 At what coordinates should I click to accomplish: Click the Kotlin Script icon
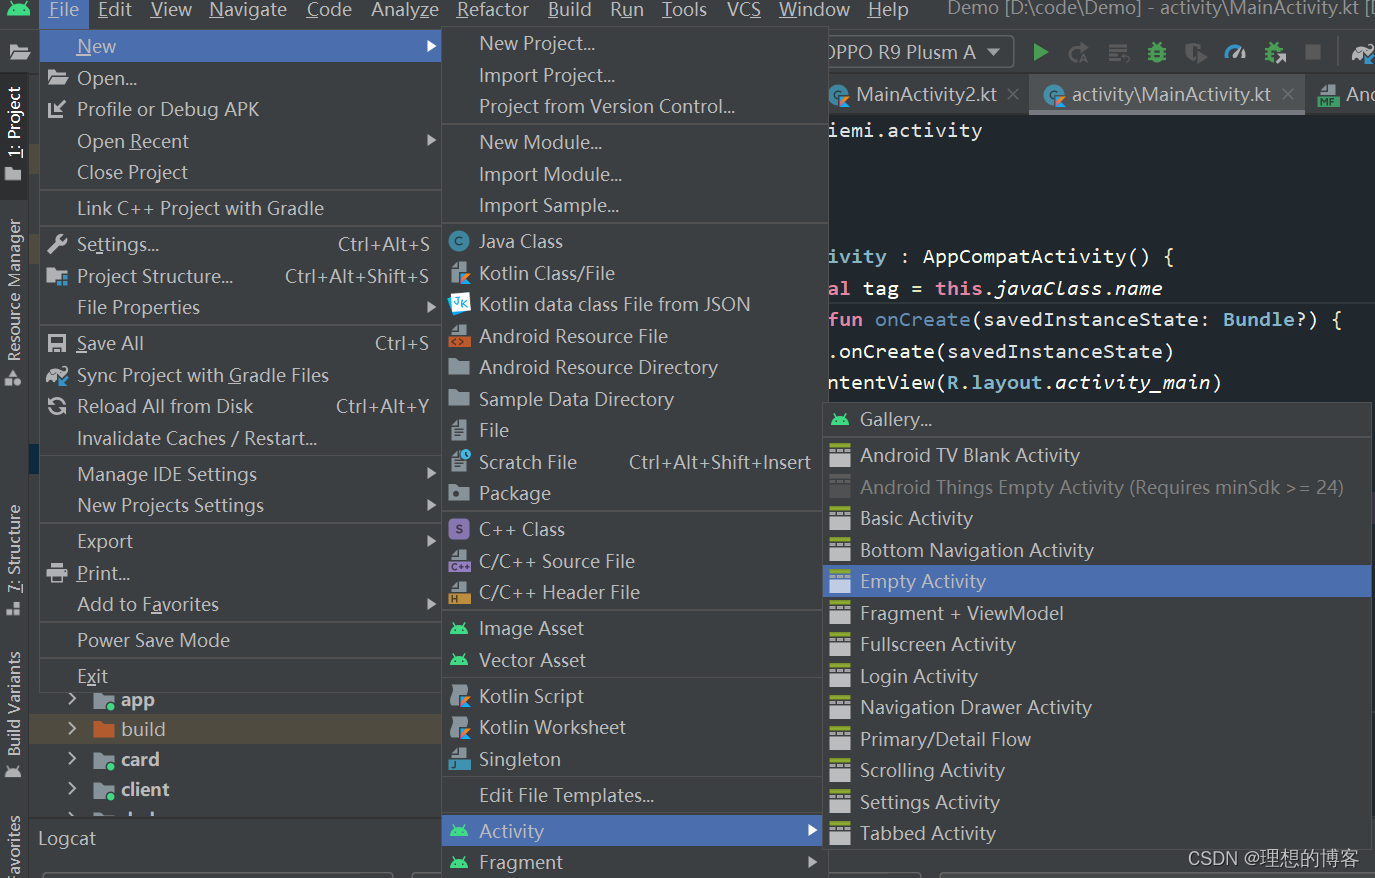click(x=459, y=696)
